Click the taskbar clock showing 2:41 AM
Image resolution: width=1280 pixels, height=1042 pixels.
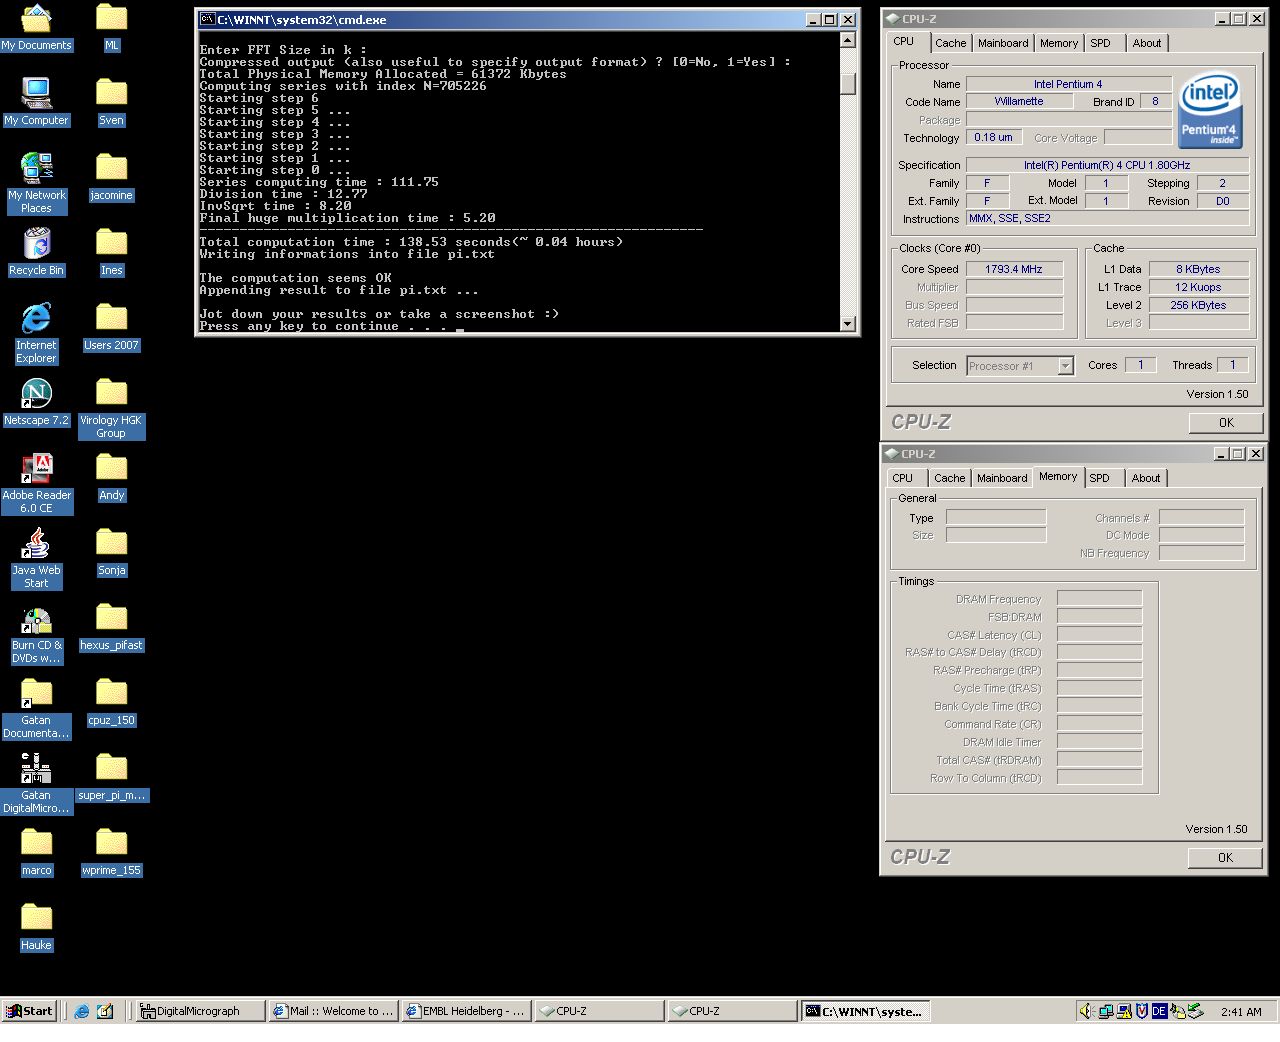point(1241,1011)
